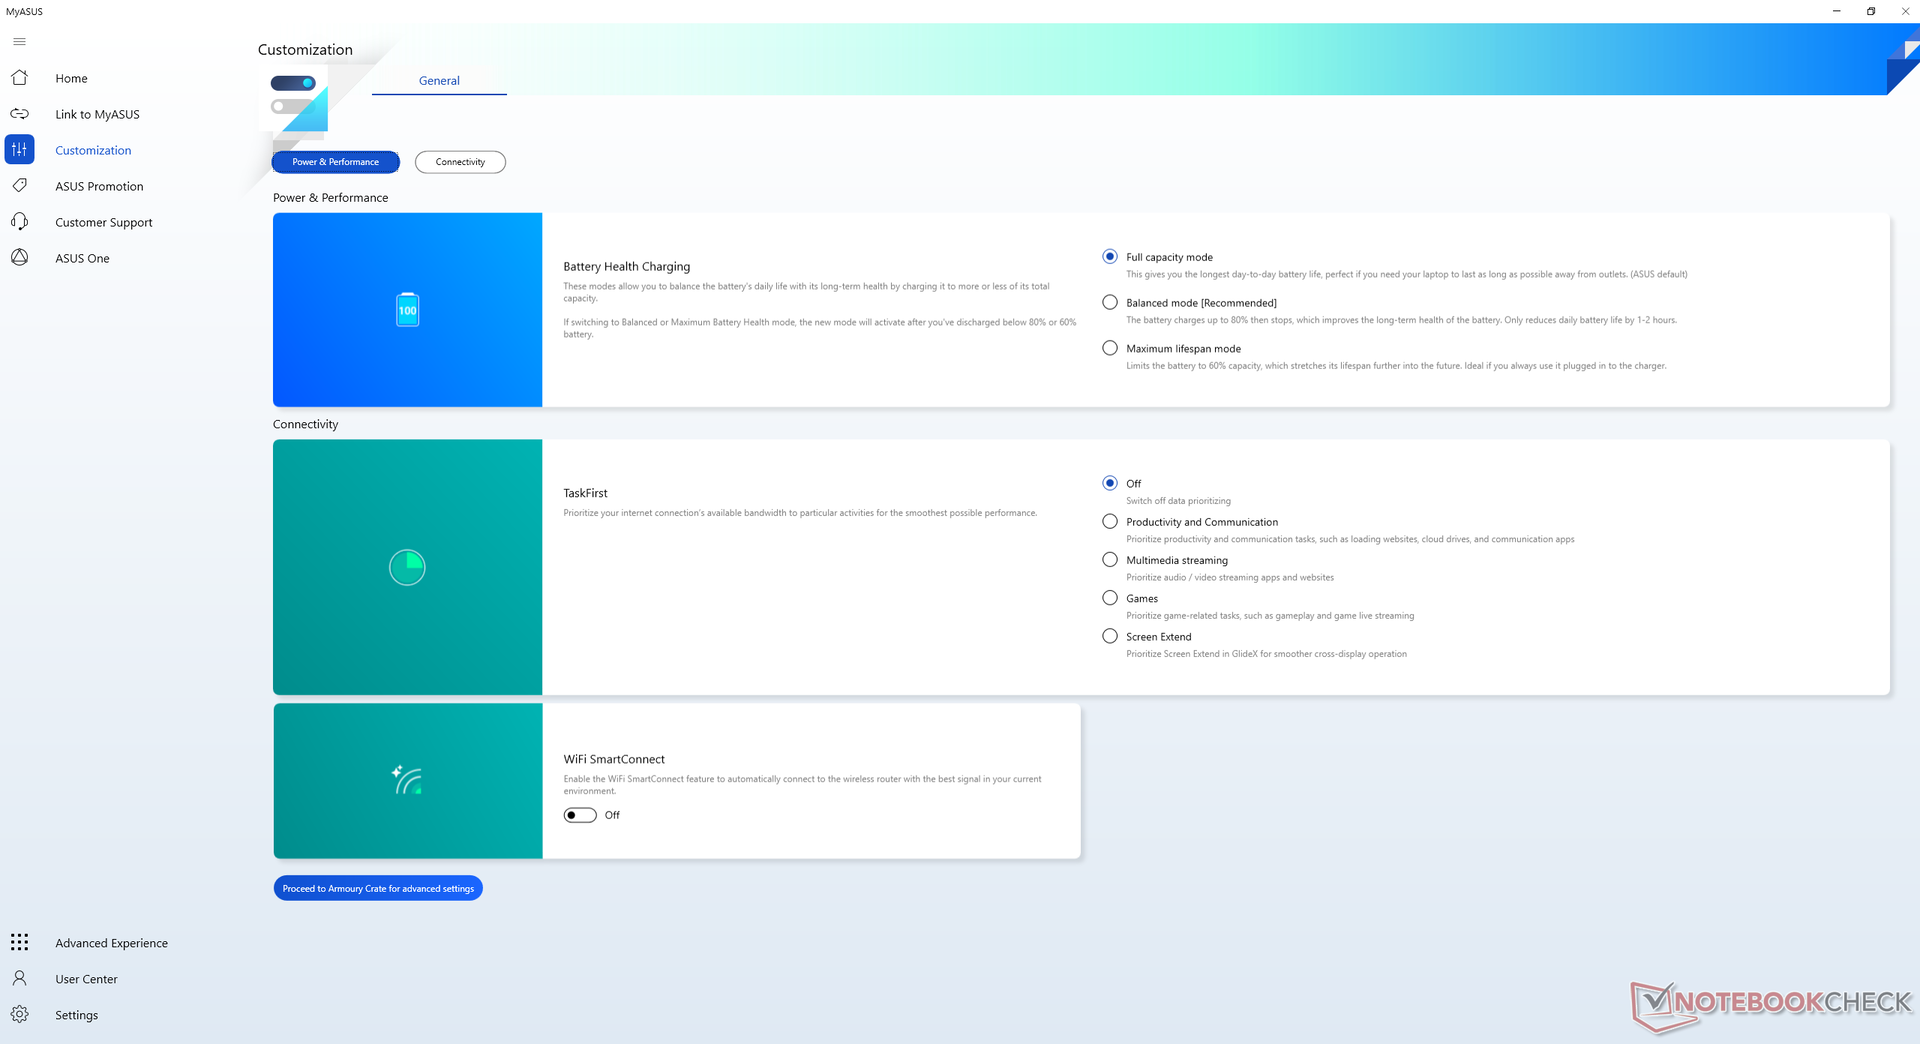This screenshot has height=1044, width=1920.
Task: Open ASUS Promotion tag icon
Action: click(x=19, y=186)
